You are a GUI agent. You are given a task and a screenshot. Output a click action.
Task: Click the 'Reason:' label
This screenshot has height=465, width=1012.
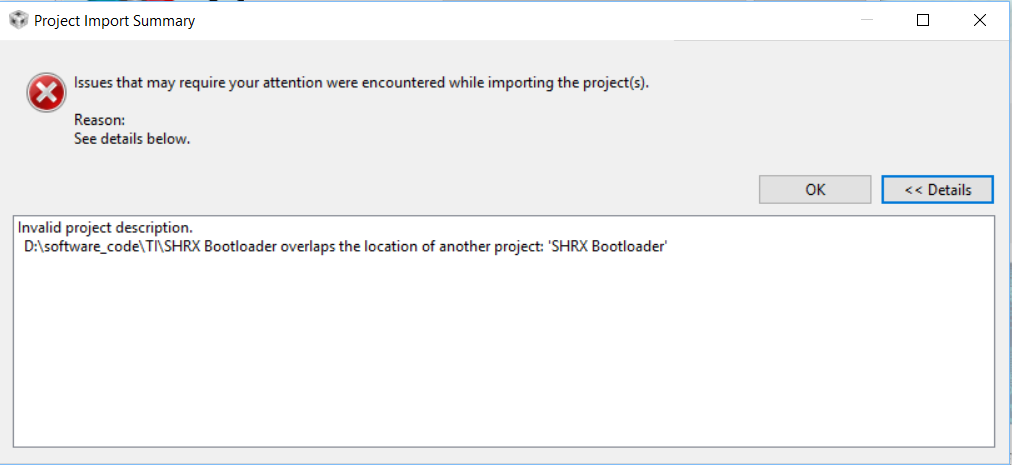tap(98, 120)
